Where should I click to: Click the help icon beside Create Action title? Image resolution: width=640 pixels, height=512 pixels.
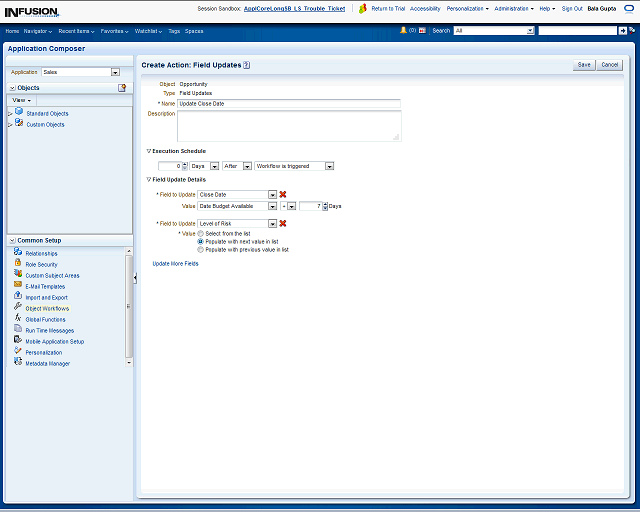pos(246,65)
